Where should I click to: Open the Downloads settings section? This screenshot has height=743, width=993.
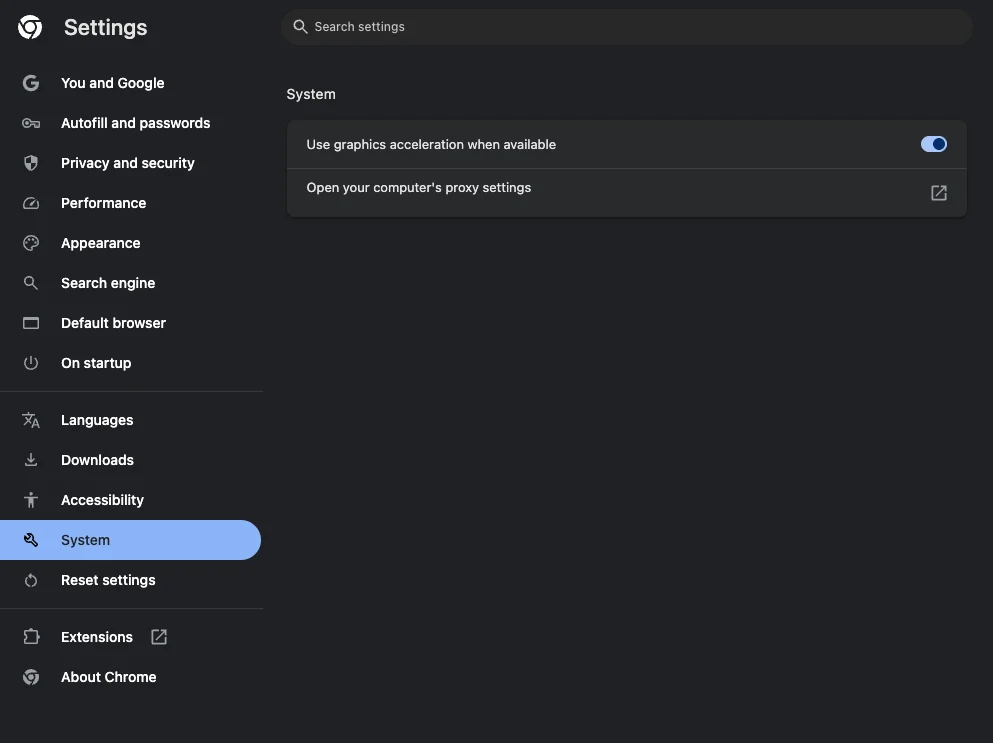97,460
